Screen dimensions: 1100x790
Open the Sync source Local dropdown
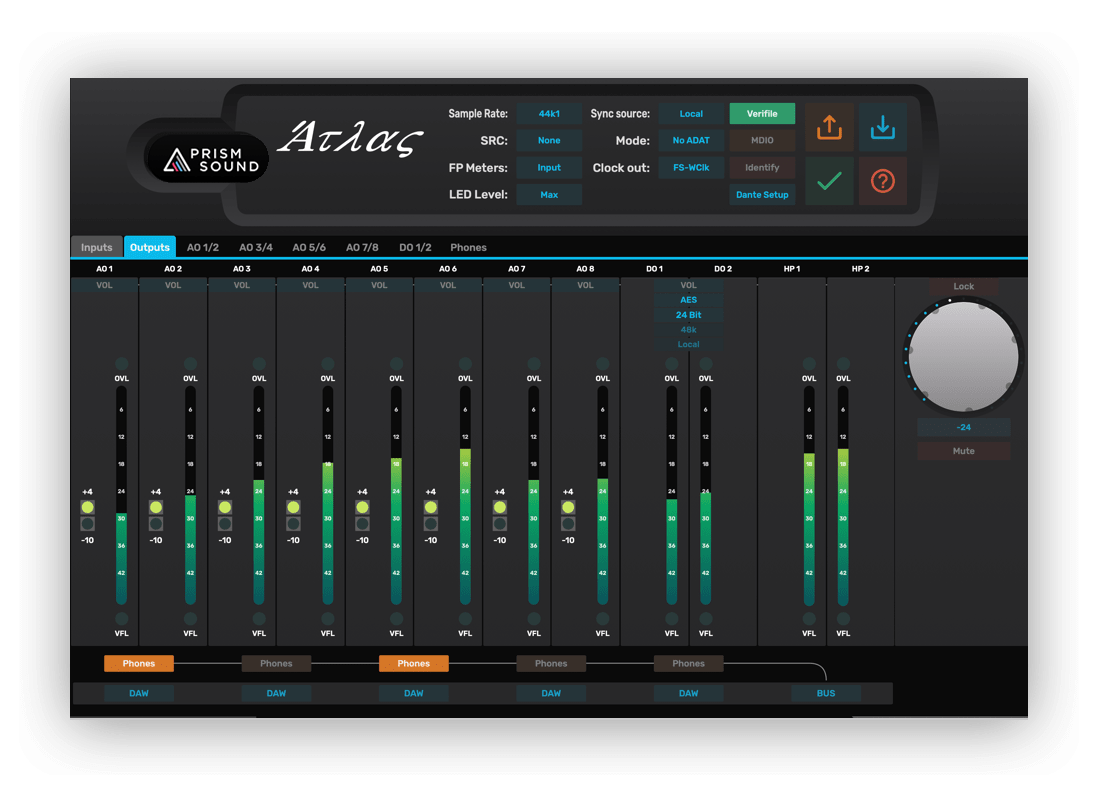[691, 114]
